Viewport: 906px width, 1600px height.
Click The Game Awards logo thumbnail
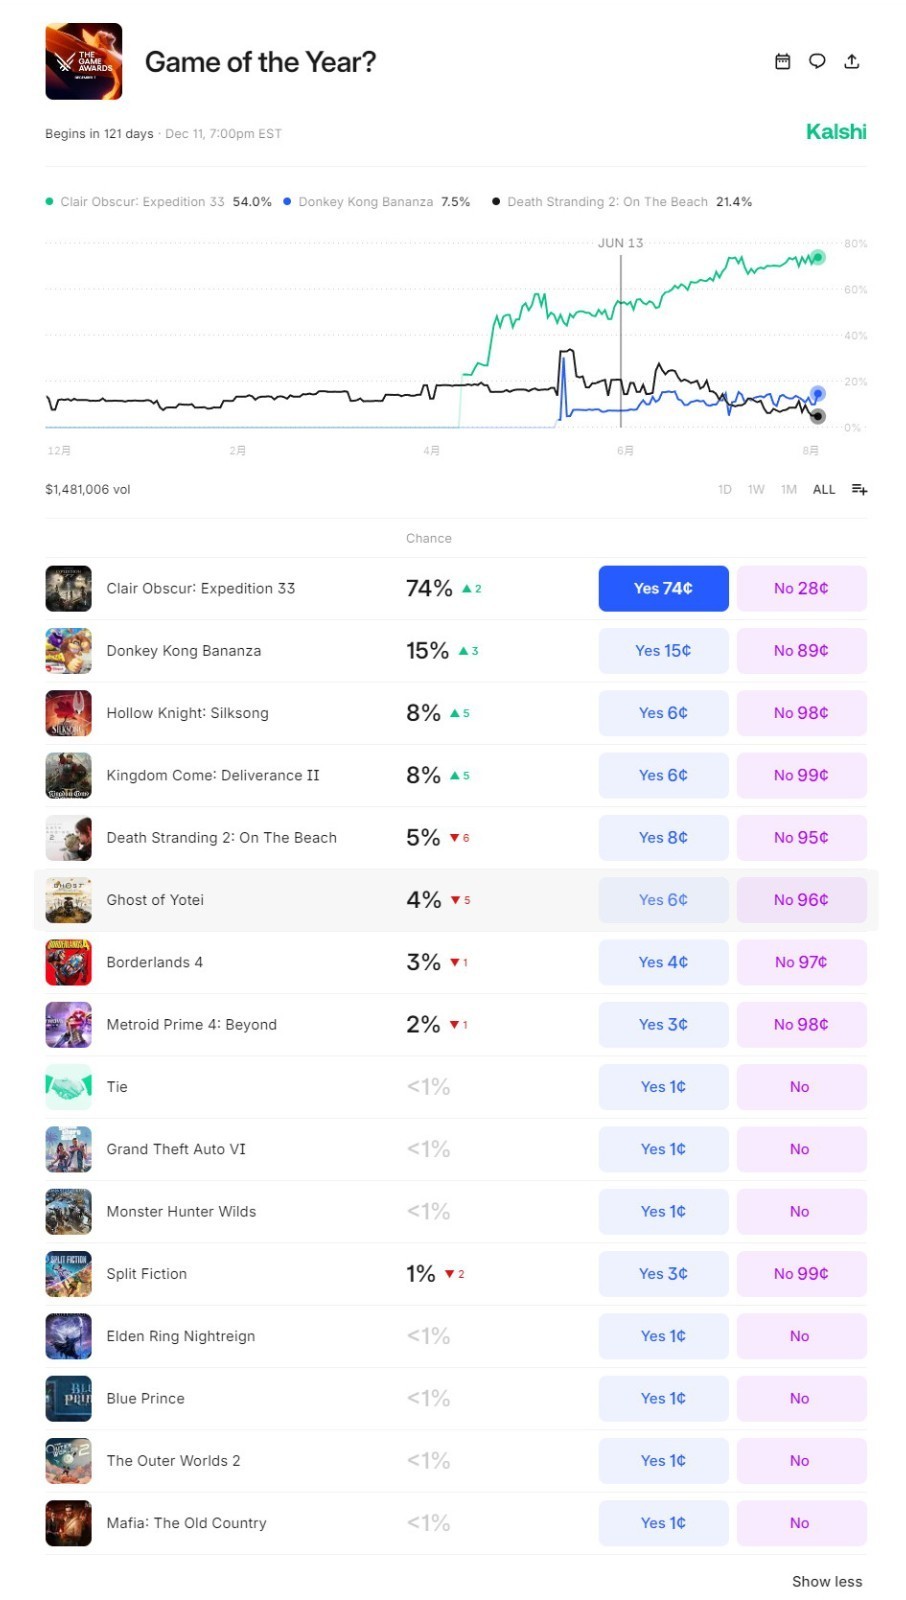84,62
